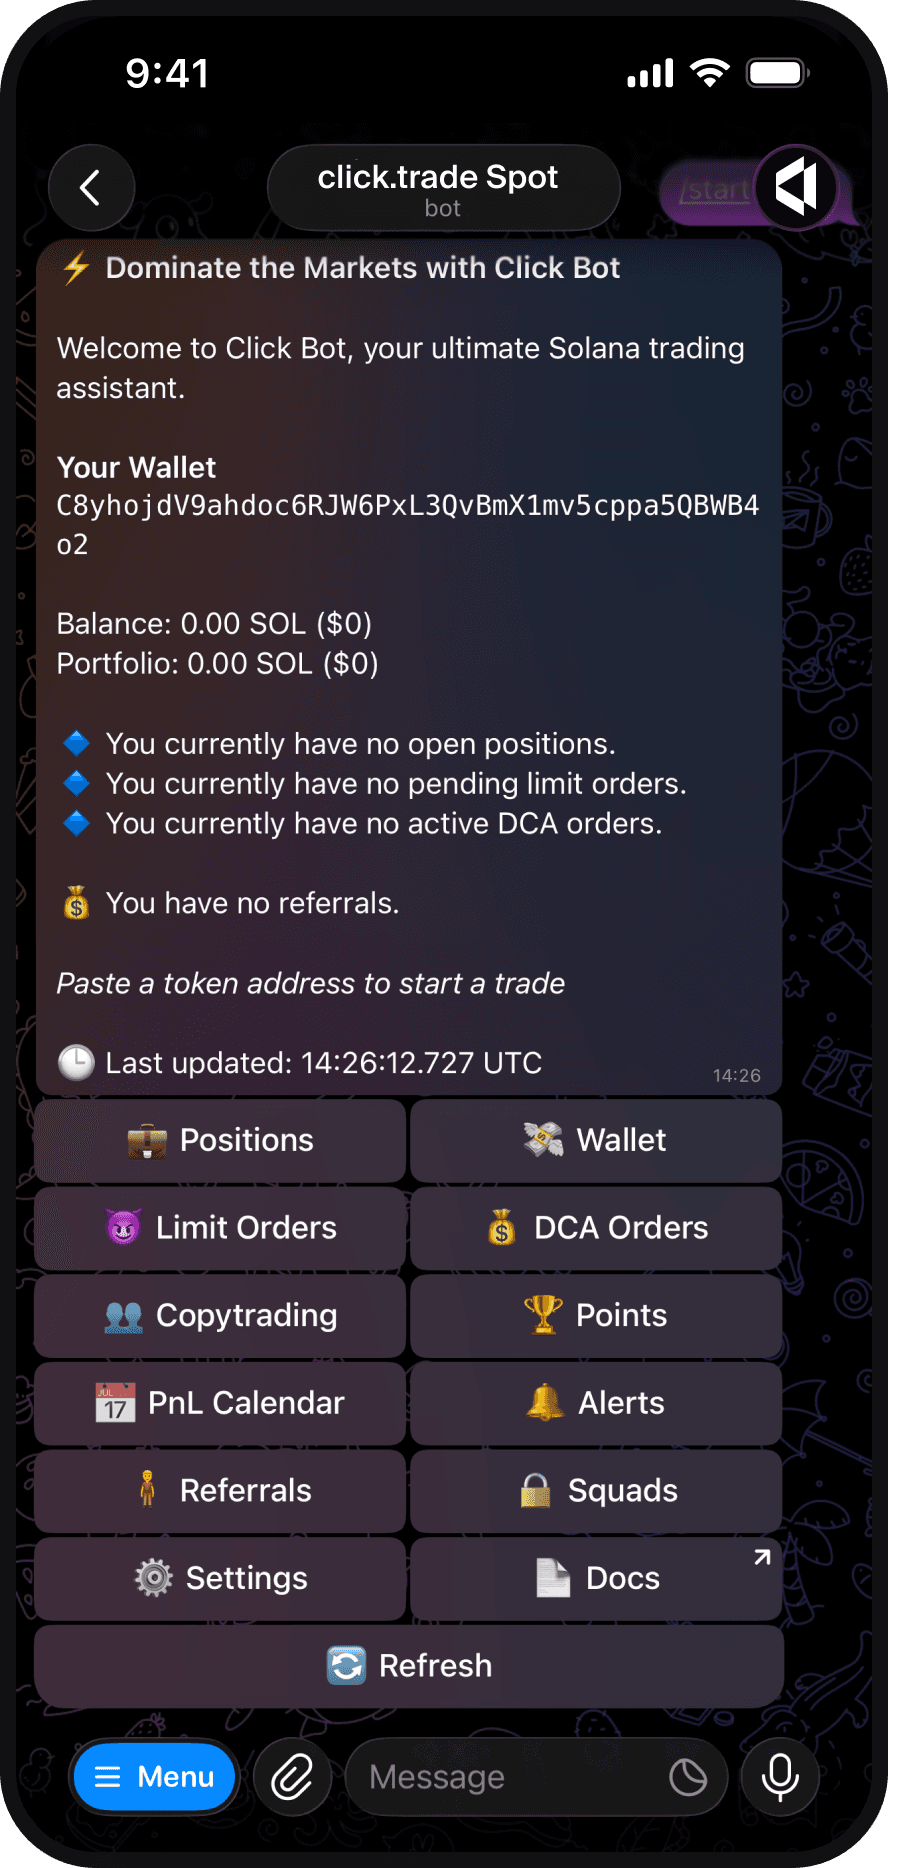Viewport: 924px width, 1868px height.
Task: Tap the padlock icon on Squads button
Action: coord(534,1490)
